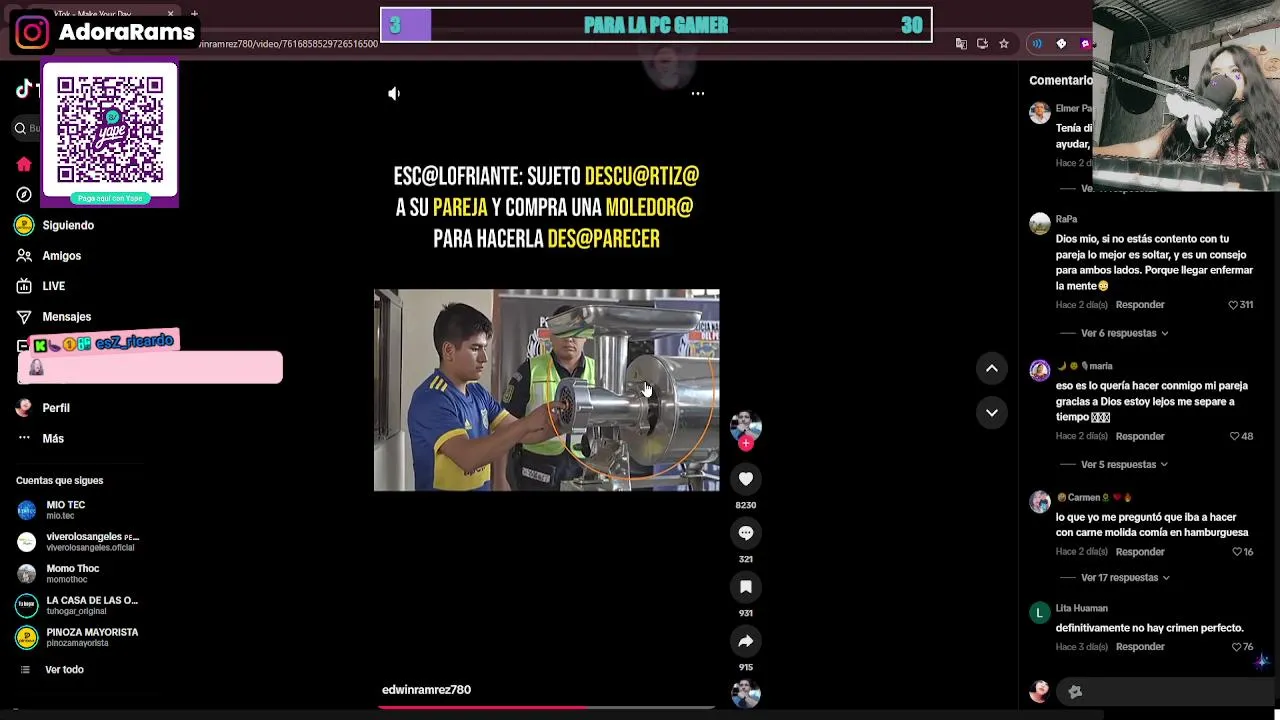Open LA CASA DE LAS O... account
The width and height of the screenshot is (1280, 720).
click(77, 605)
